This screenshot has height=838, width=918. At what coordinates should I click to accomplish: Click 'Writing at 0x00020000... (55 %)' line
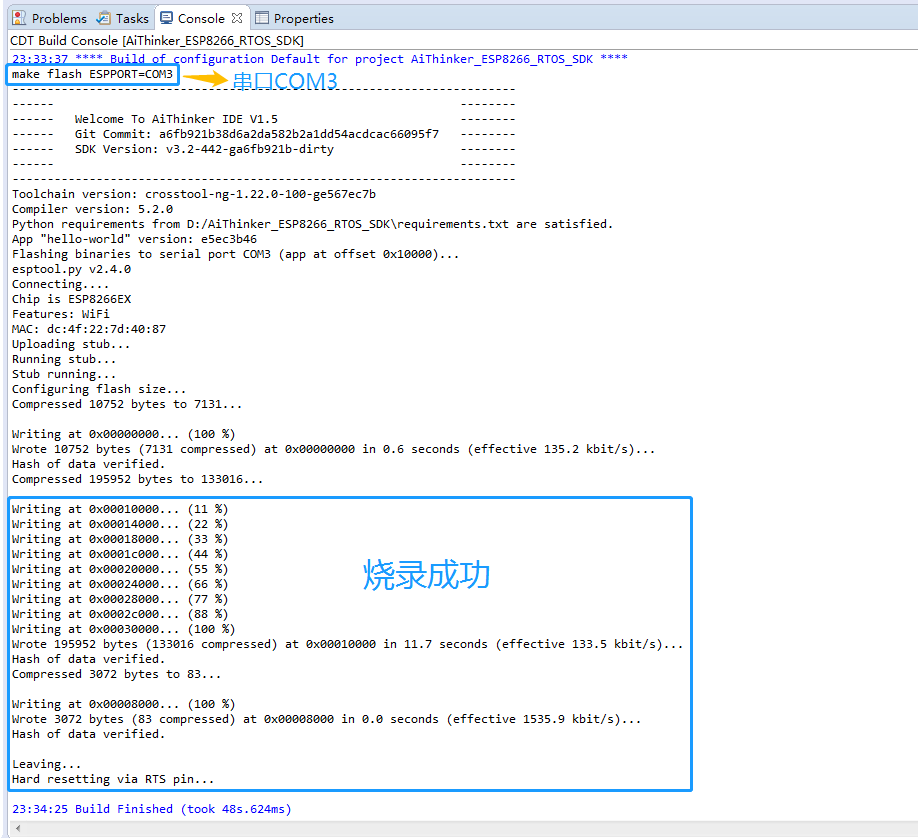(x=120, y=569)
